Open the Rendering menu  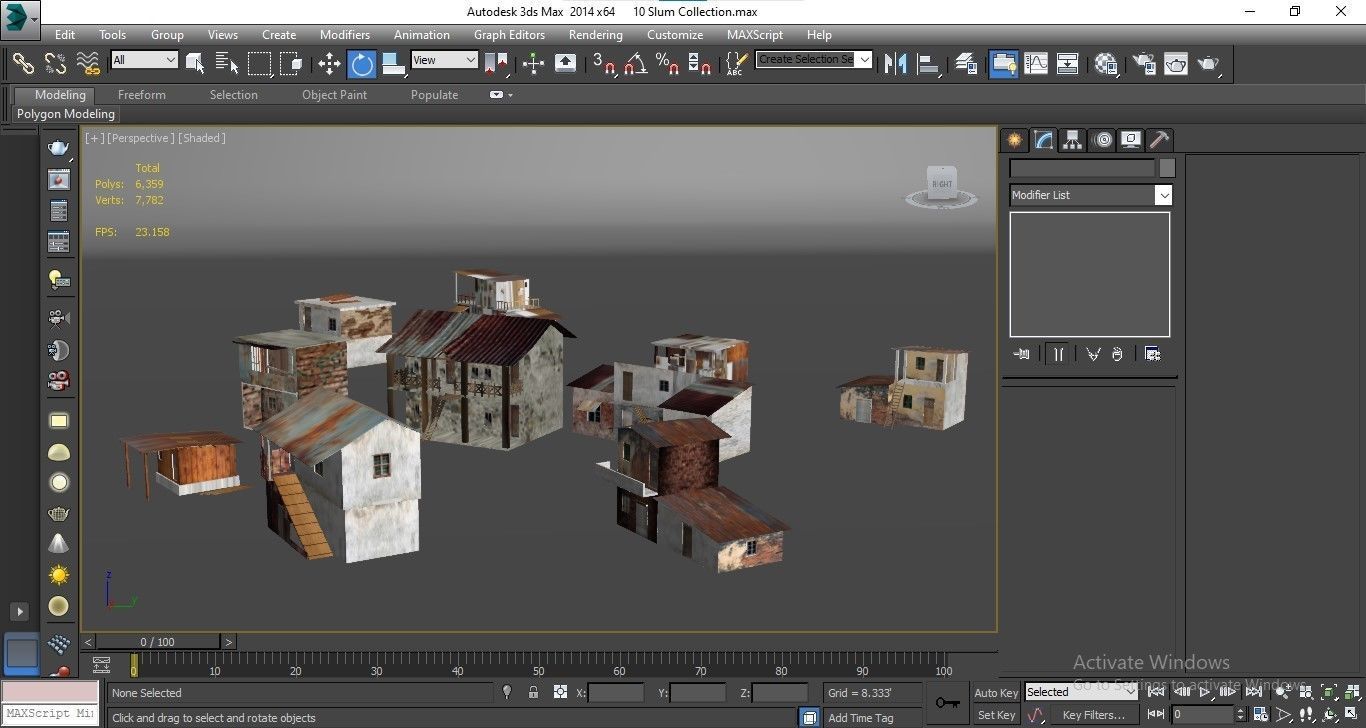point(596,35)
